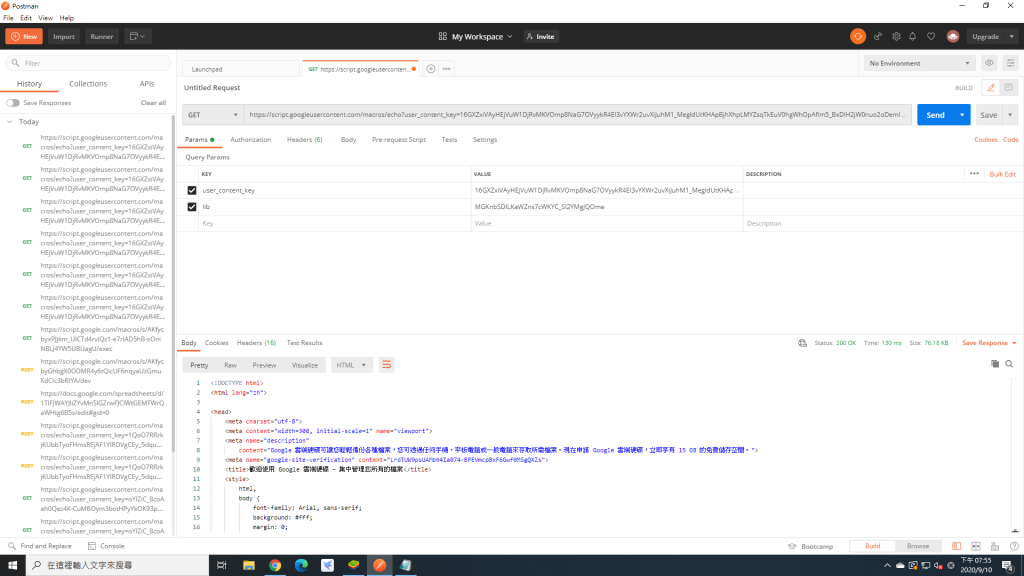Open the My Workspace dropdown
Screen dimensions: 1024x576
475,37
